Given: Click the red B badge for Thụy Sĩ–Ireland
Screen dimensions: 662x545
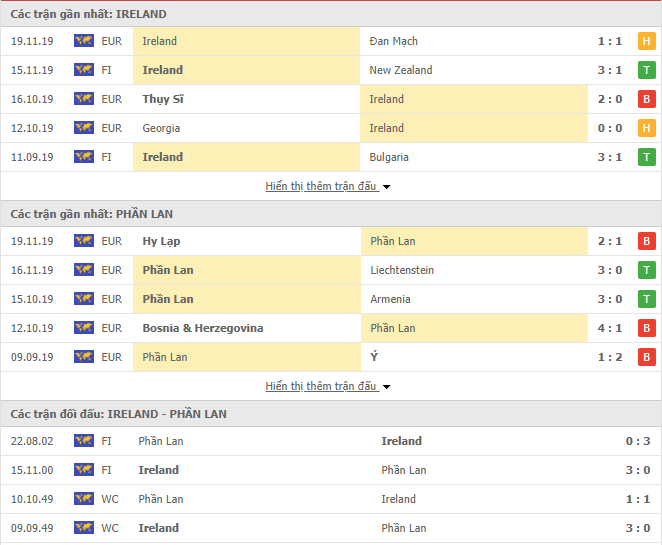Looking at the screenshot, I should pyautogui.click(x=646, y=99).
